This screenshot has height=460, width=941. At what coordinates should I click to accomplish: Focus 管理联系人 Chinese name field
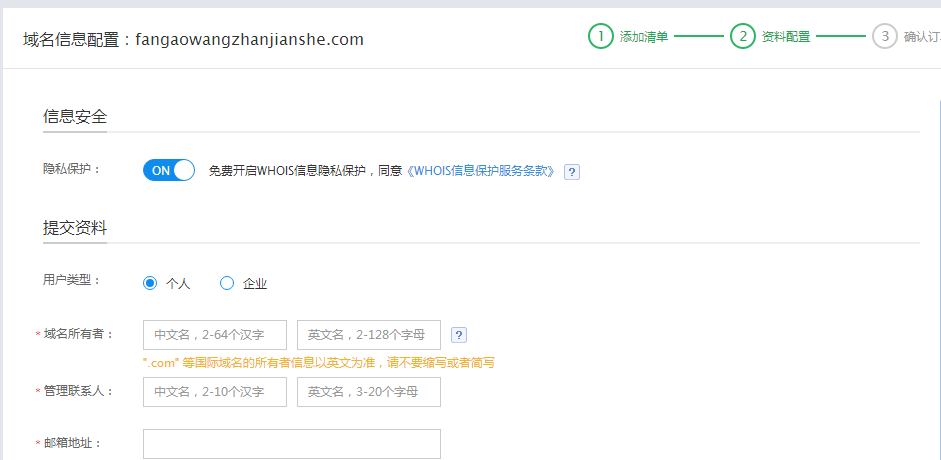pyautogui.click(x=215, y=392)
